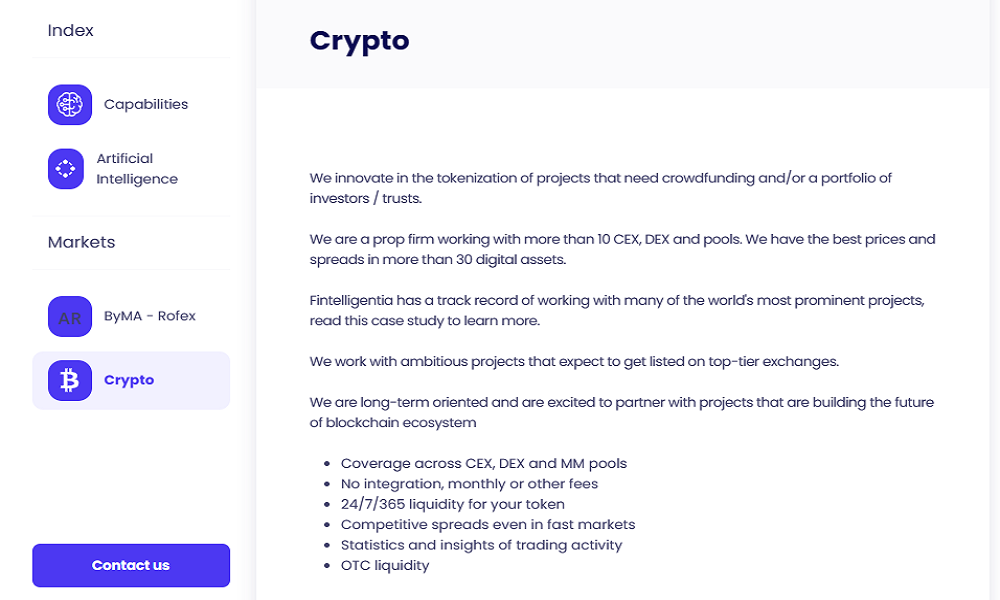Click the "Statistics and insights of trading activity" bullet
1000x600 pixels.
(481, 545)
